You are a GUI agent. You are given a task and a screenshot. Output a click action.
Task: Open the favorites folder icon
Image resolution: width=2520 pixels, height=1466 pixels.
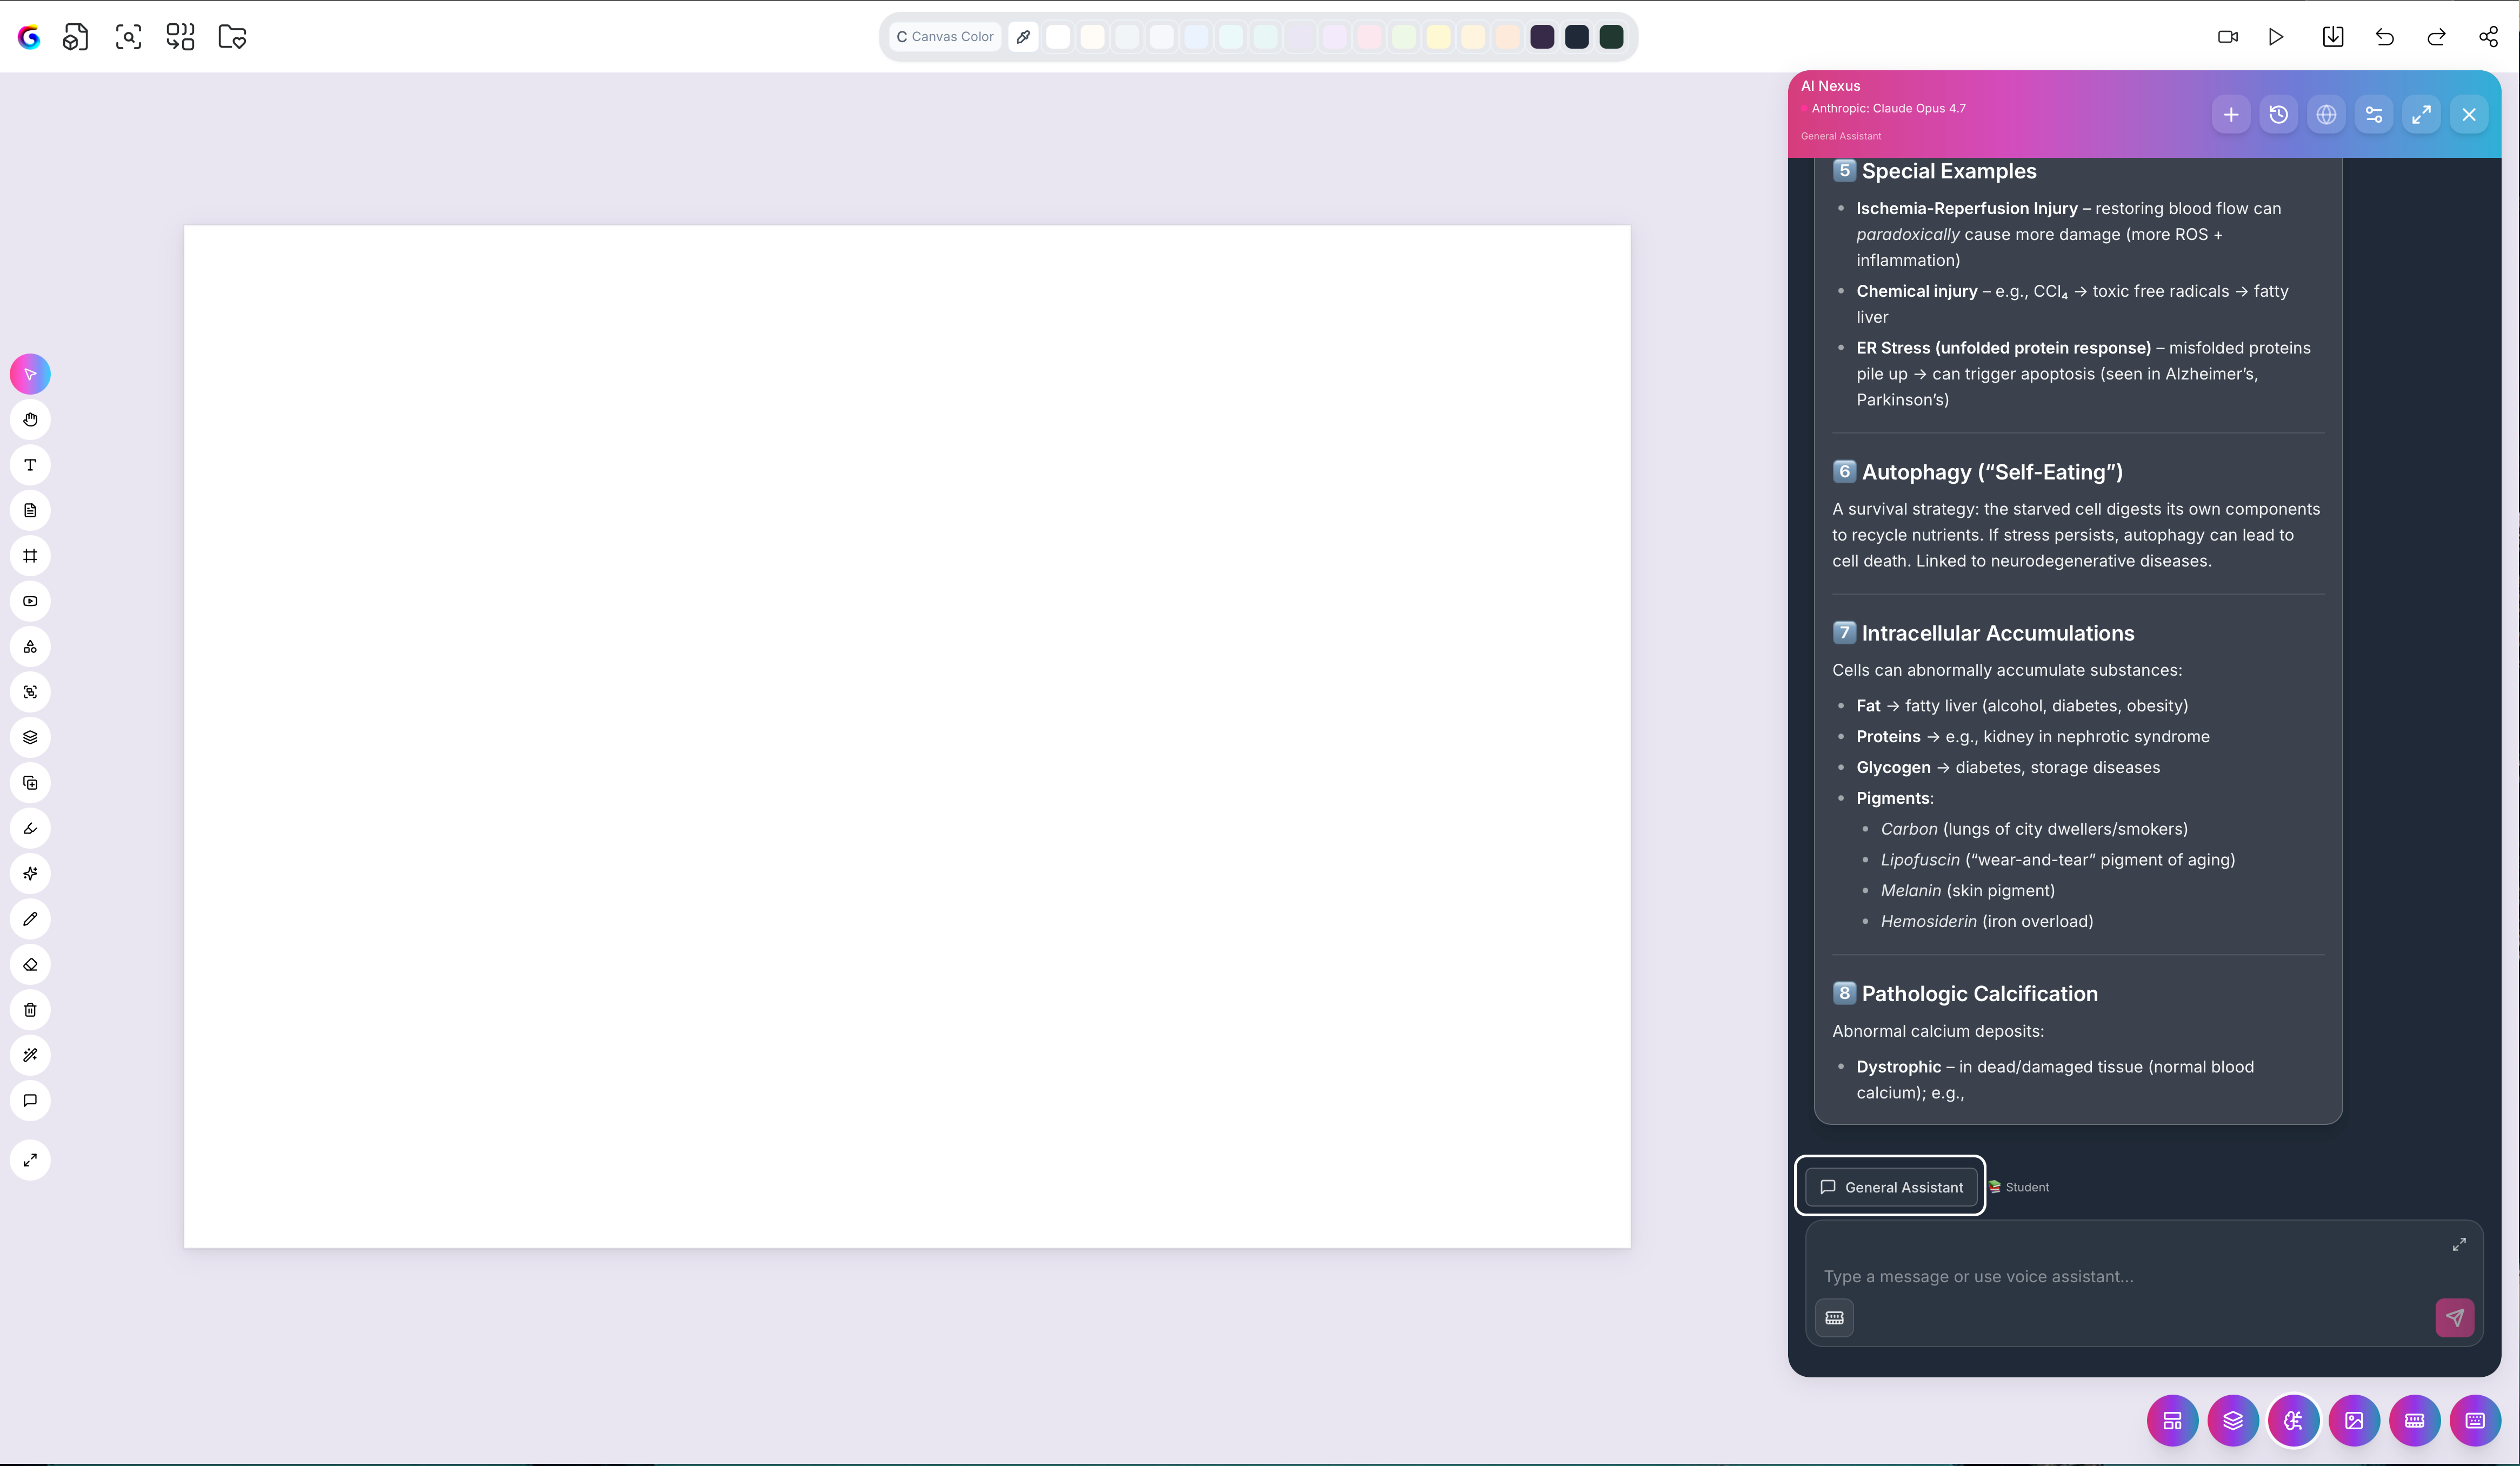pyautogui.click(x=232, y=37)
